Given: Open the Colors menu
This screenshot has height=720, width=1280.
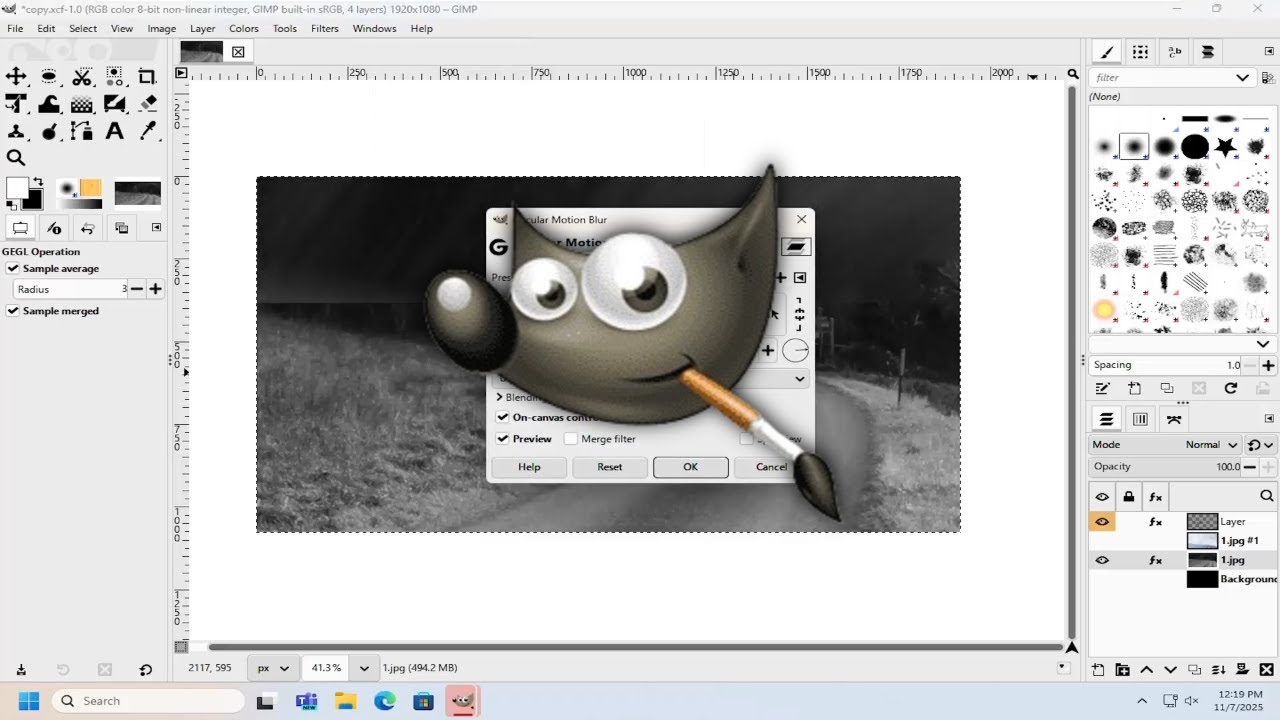Looking at the screenshot, I should coord(244,29).
